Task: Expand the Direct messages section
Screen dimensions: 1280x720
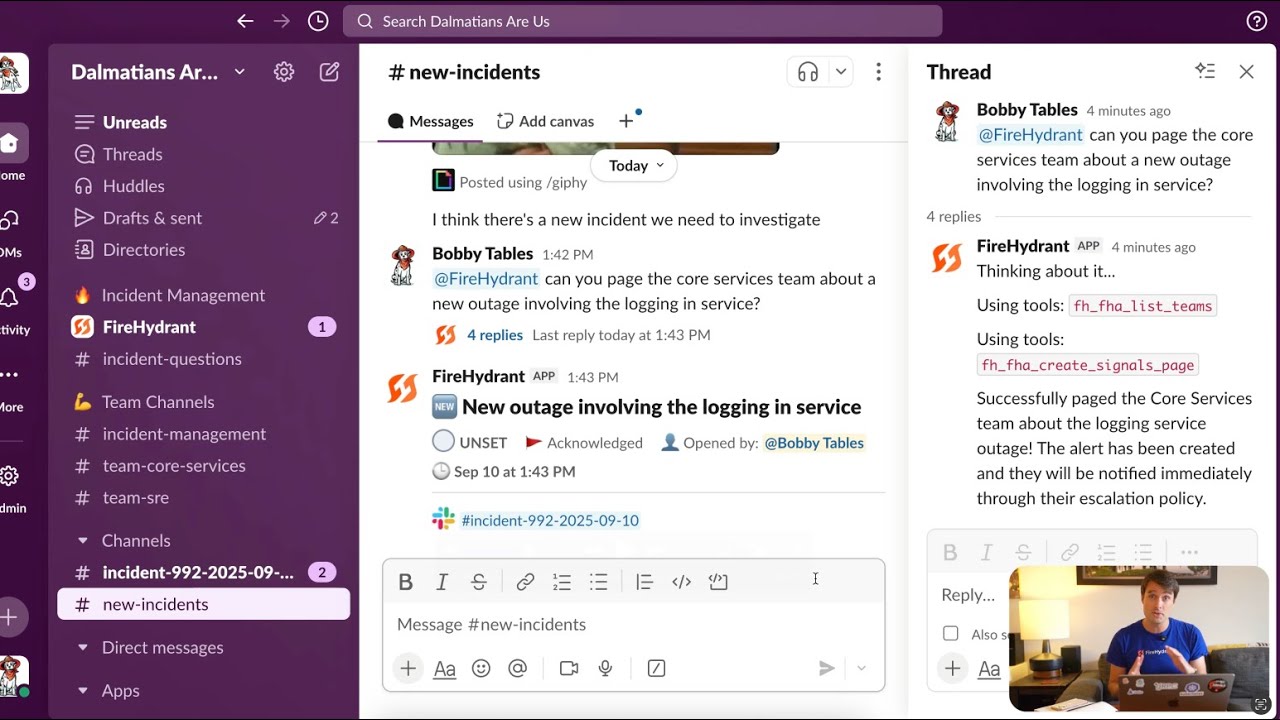Action: (83, 647)
